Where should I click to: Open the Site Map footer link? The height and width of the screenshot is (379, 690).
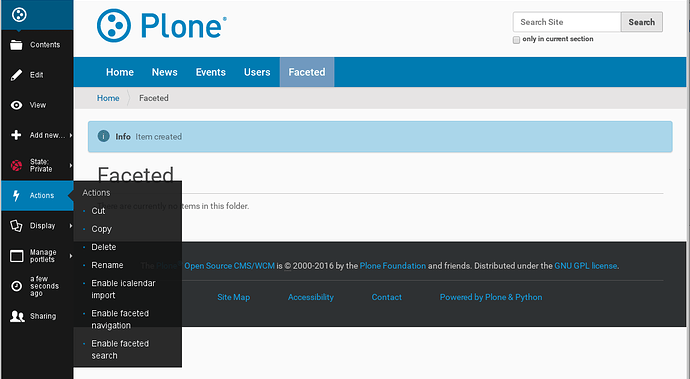tap(234, 297)
